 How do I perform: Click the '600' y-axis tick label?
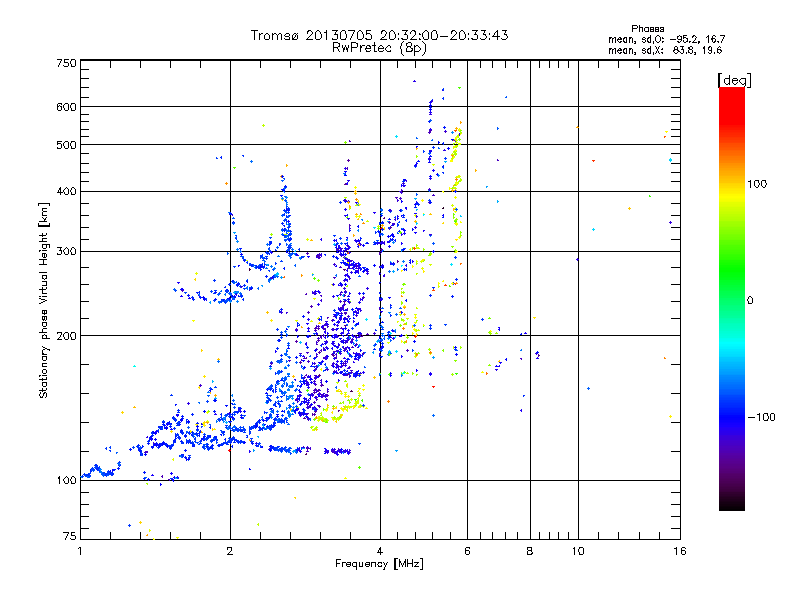[66, 107]
